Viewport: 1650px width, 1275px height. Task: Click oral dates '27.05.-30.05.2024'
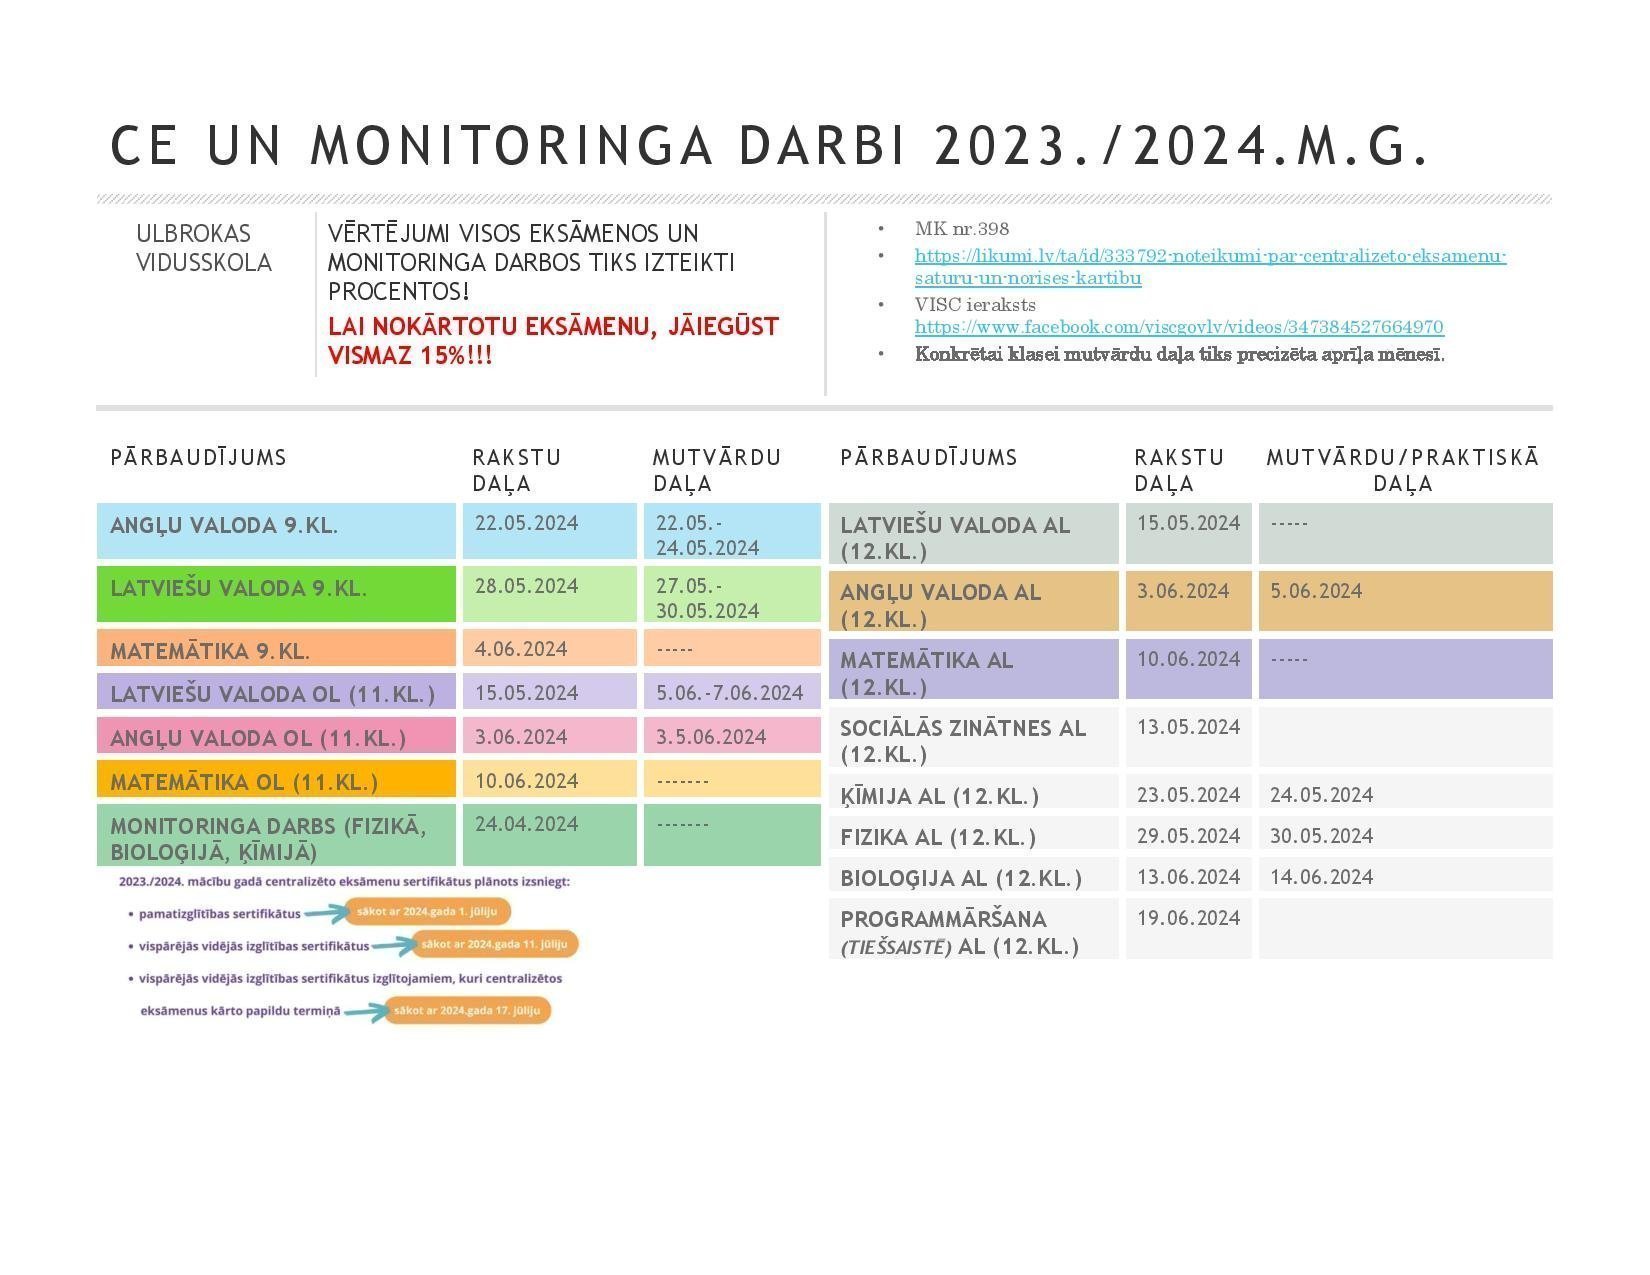pyautogui.click(x=707, y=598)
